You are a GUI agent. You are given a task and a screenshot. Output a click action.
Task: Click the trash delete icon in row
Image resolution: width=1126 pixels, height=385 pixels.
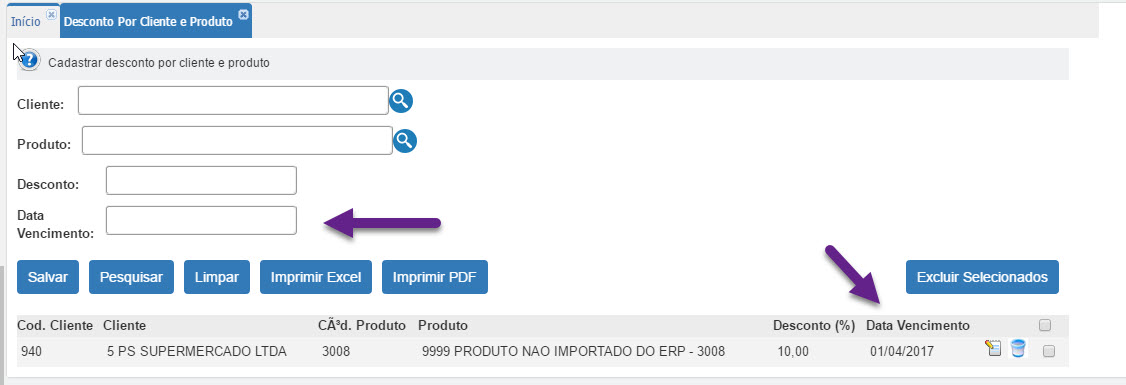click(1018, 349)
